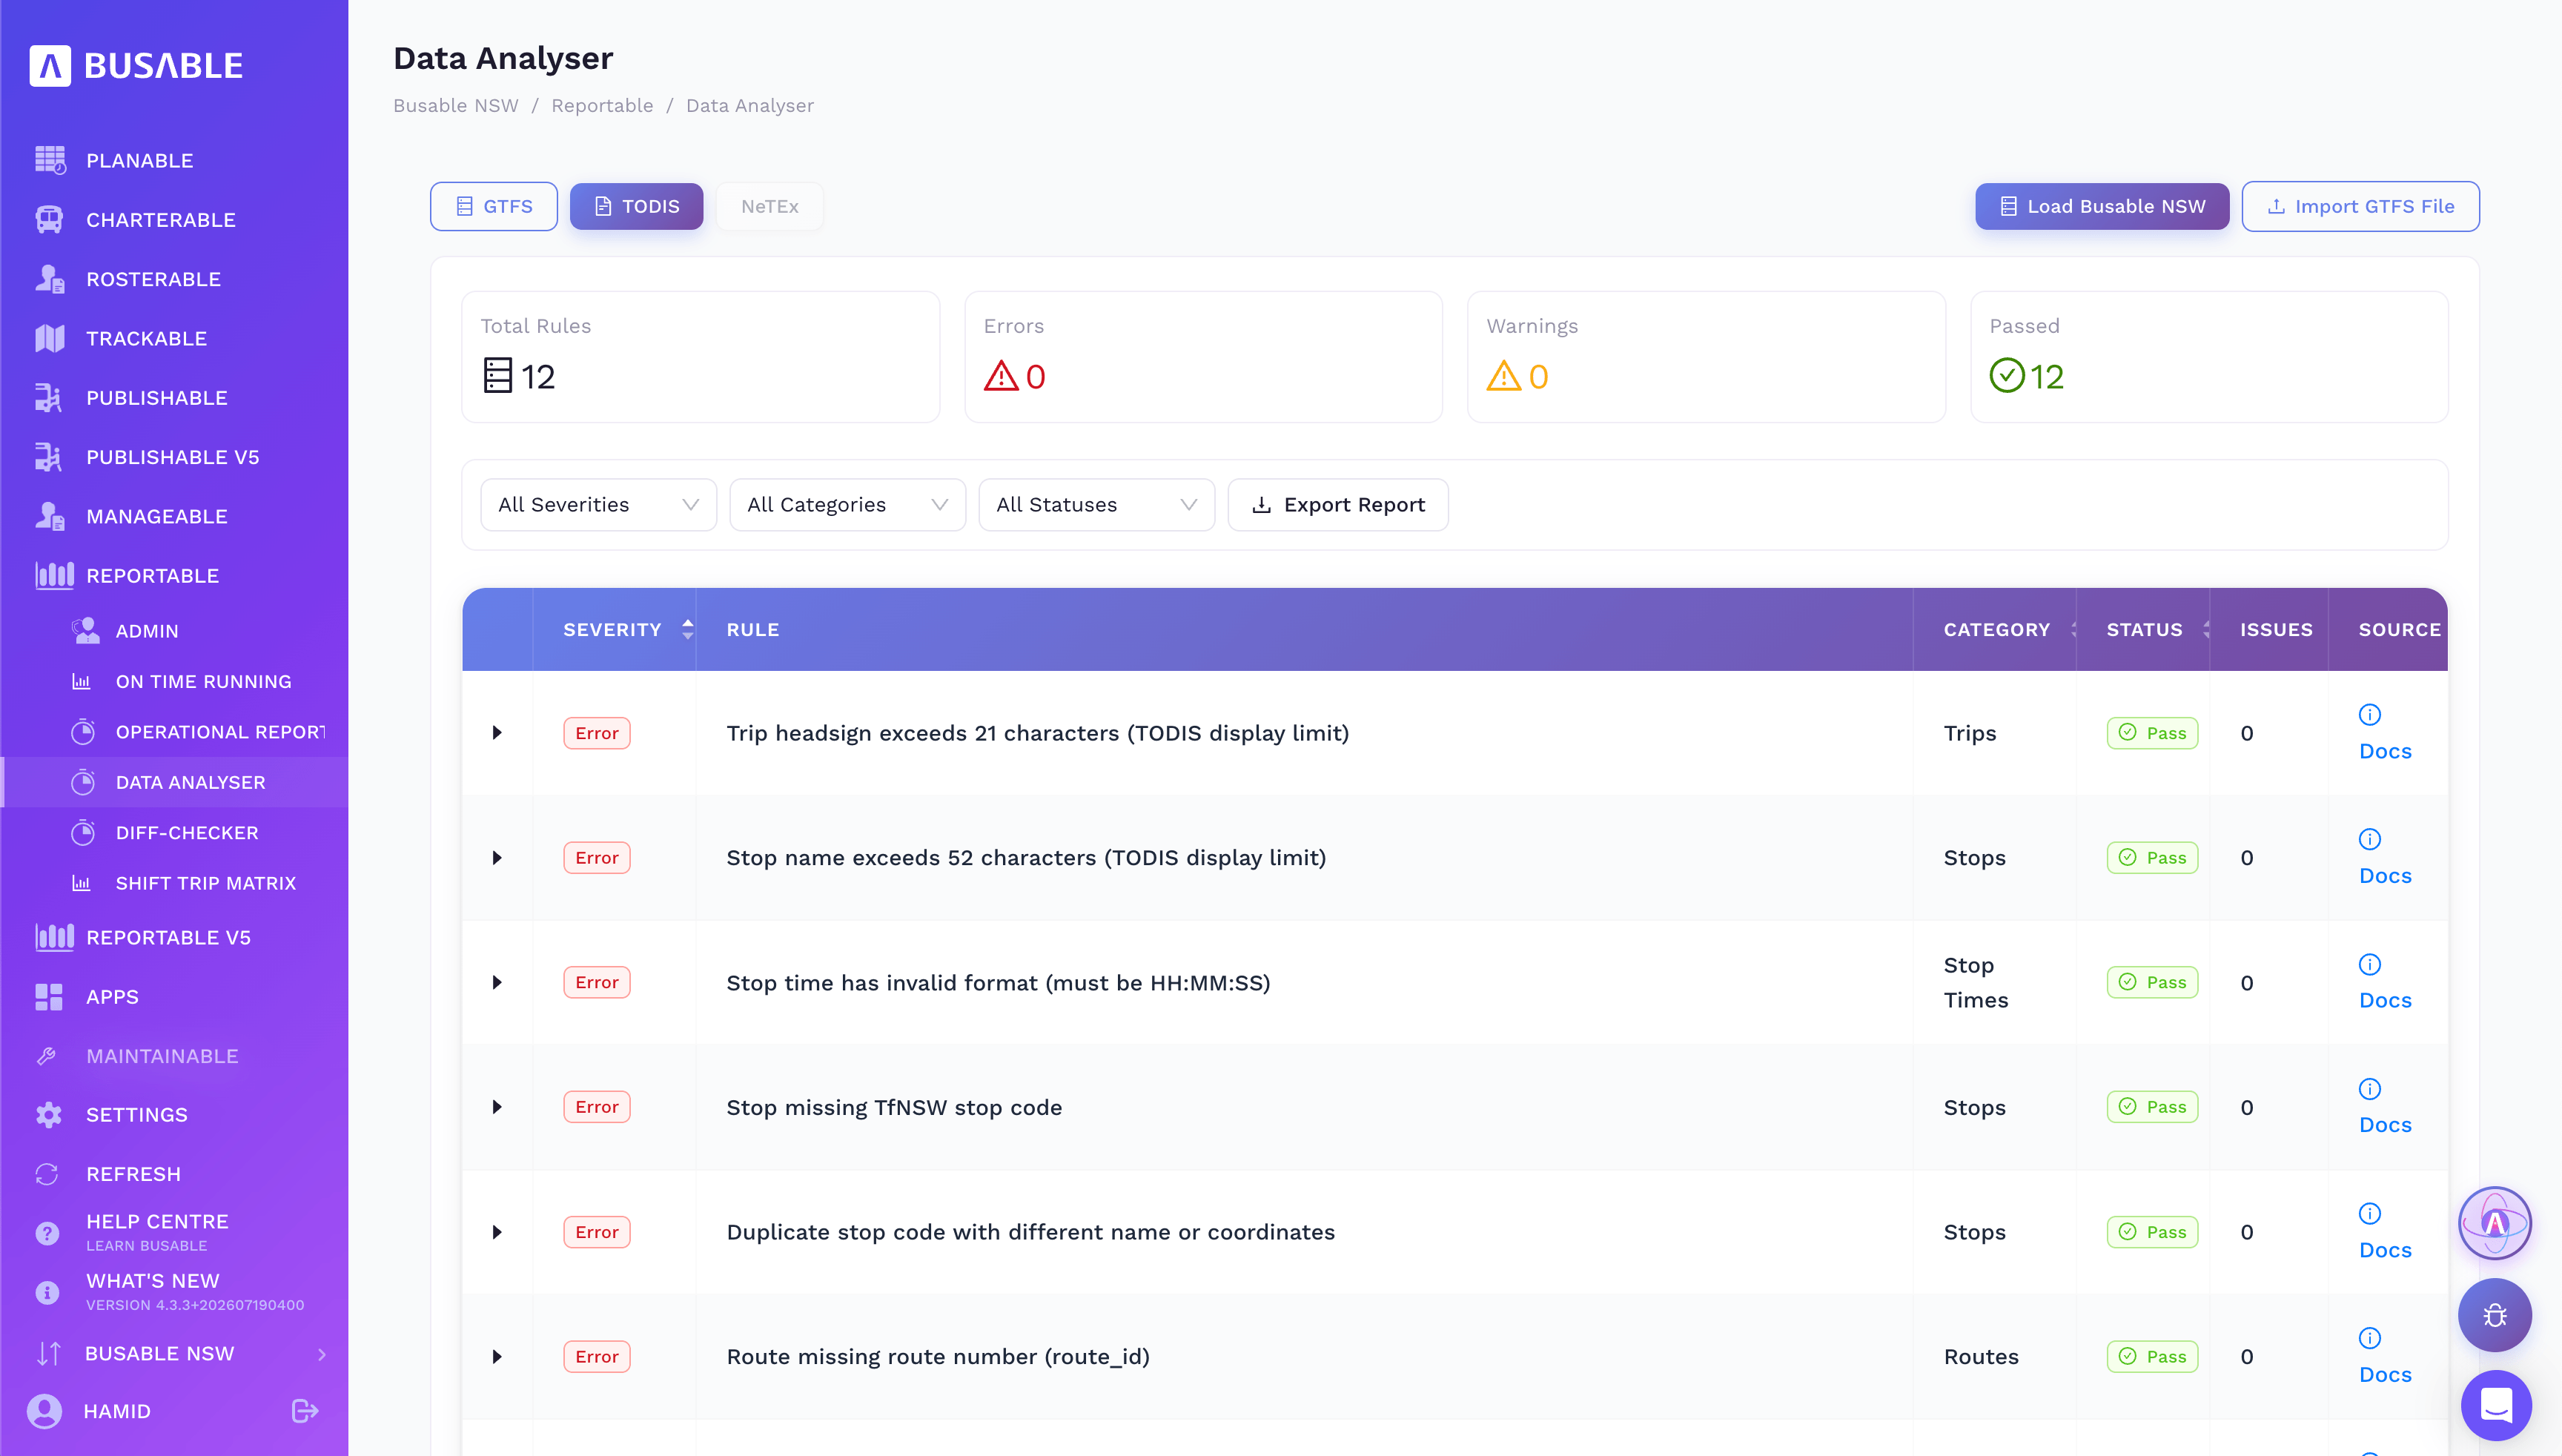Click Load Busable NSW button
Image resolution: width=2562 pixels, height=1456 pixels.
2102,206
